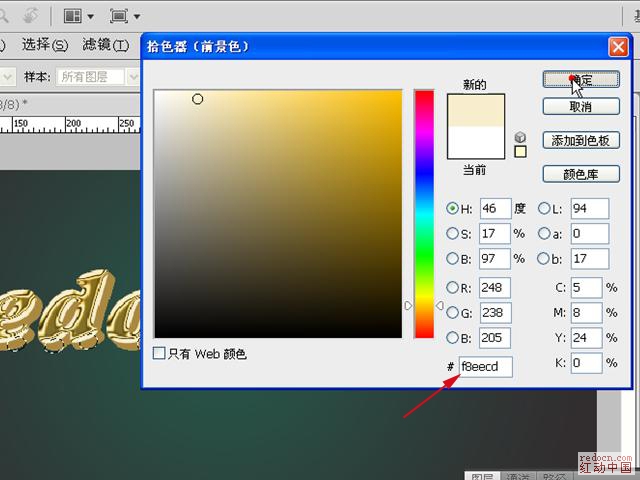This screenshot has width=640, height=480.
Task: Select the S saturation radio button
Action: coord(453,234)
